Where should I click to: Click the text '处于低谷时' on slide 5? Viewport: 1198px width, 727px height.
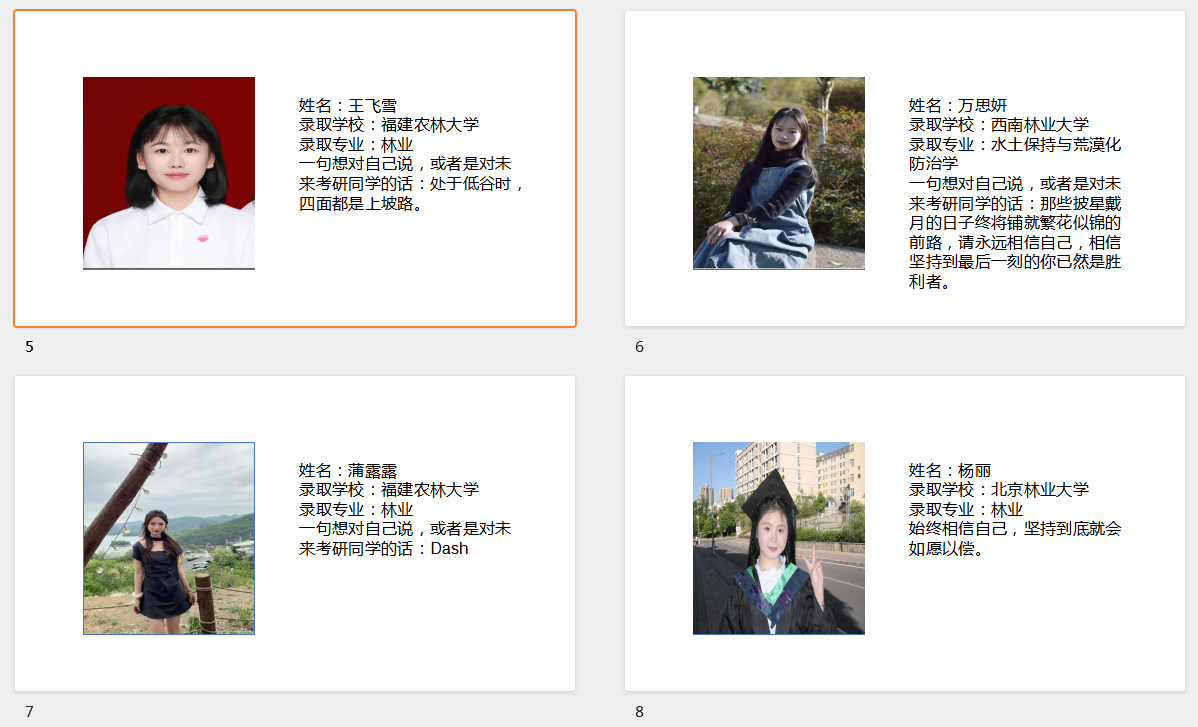point(470,184)
